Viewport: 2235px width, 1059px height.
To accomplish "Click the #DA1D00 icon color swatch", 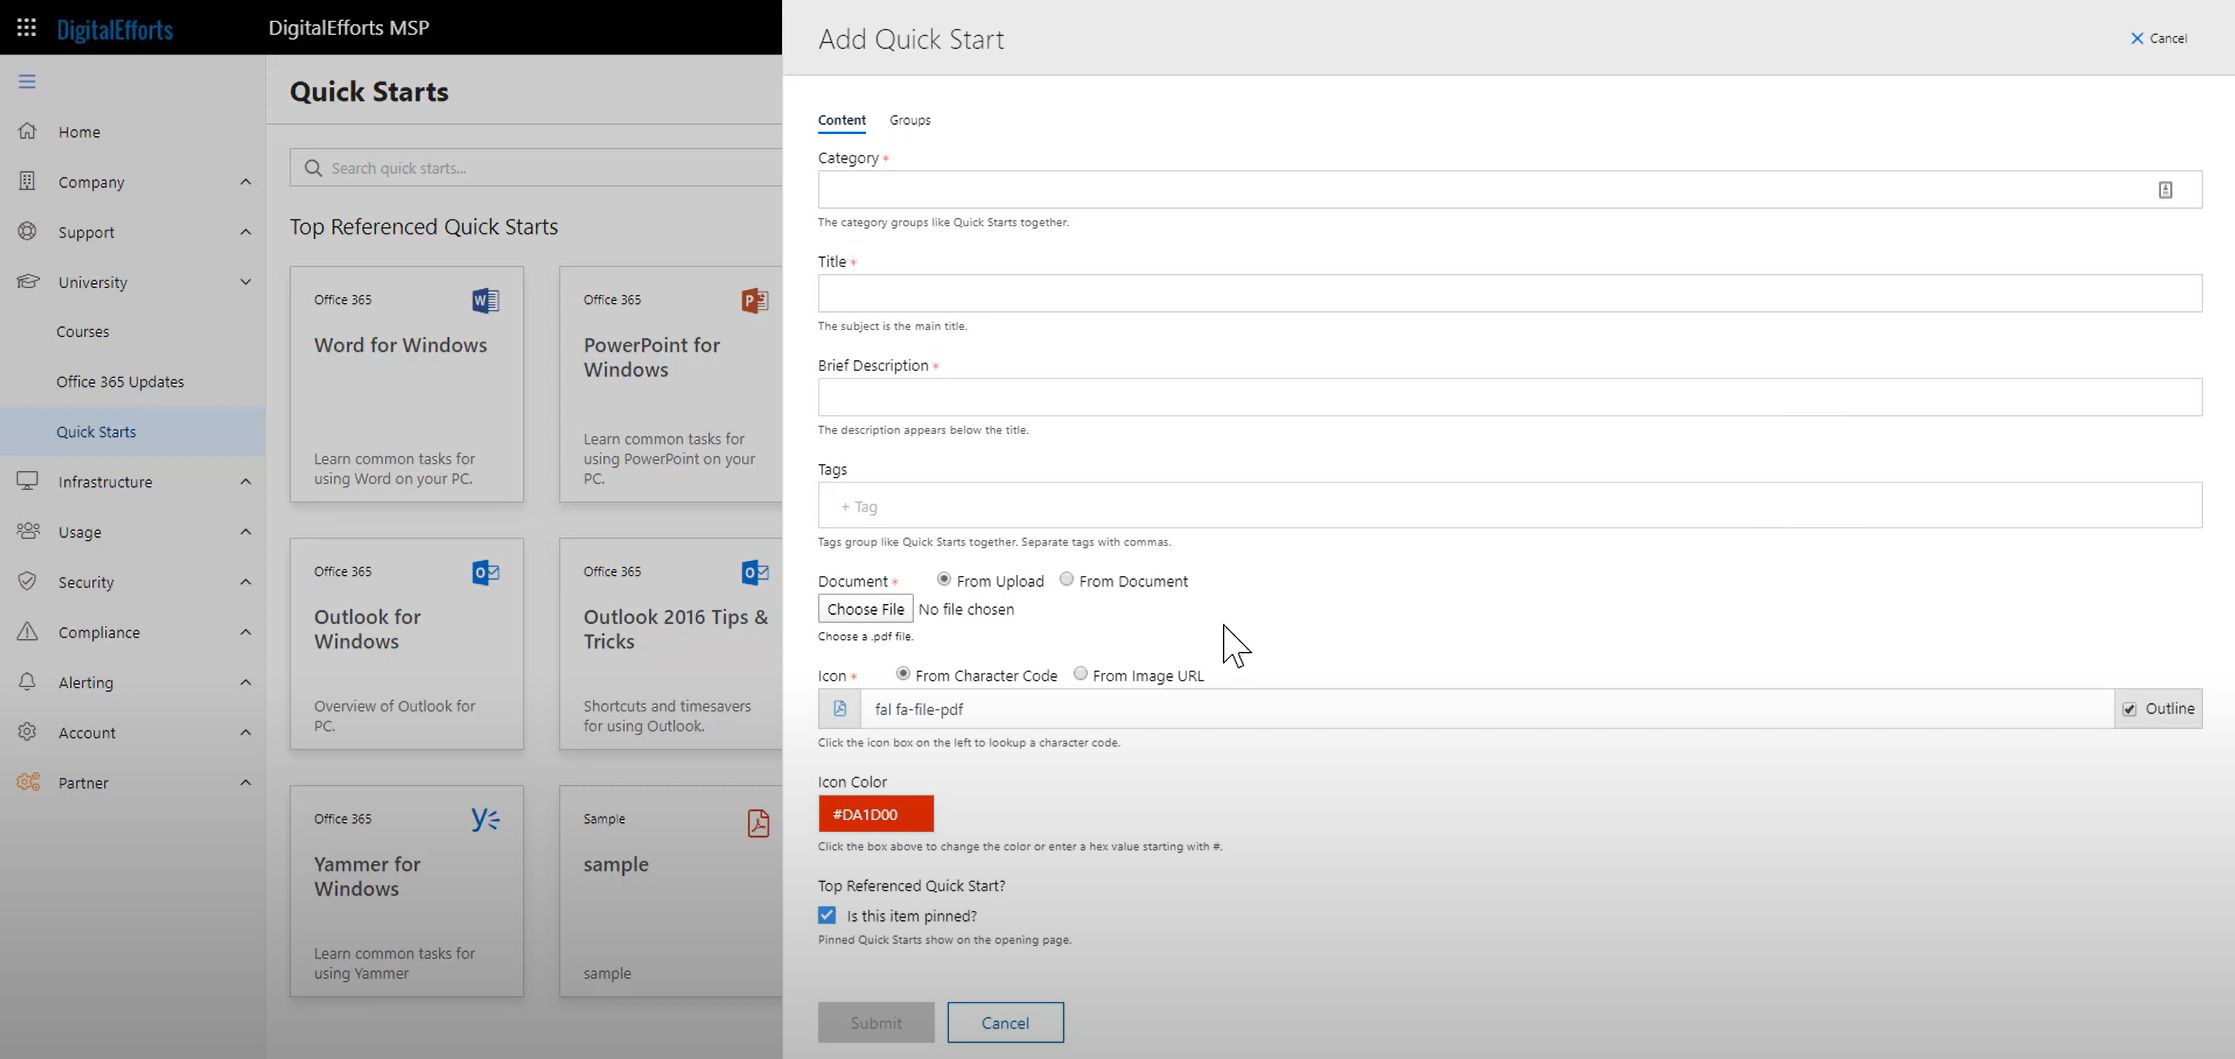I will 876,814.
